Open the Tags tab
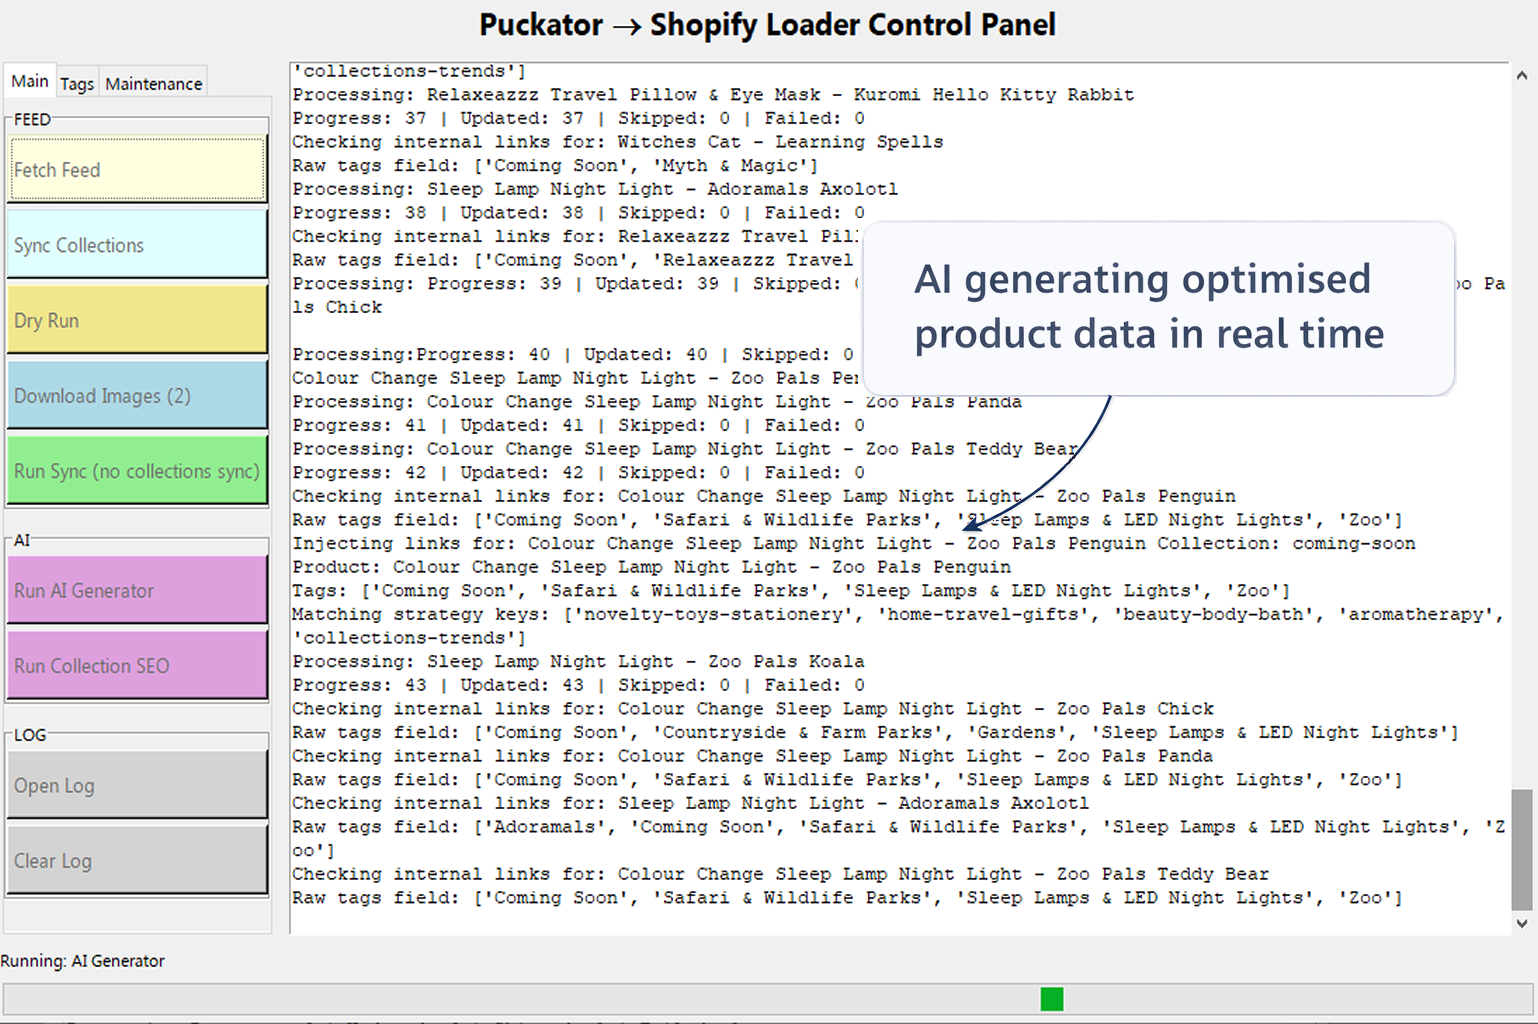 [77, 84]
